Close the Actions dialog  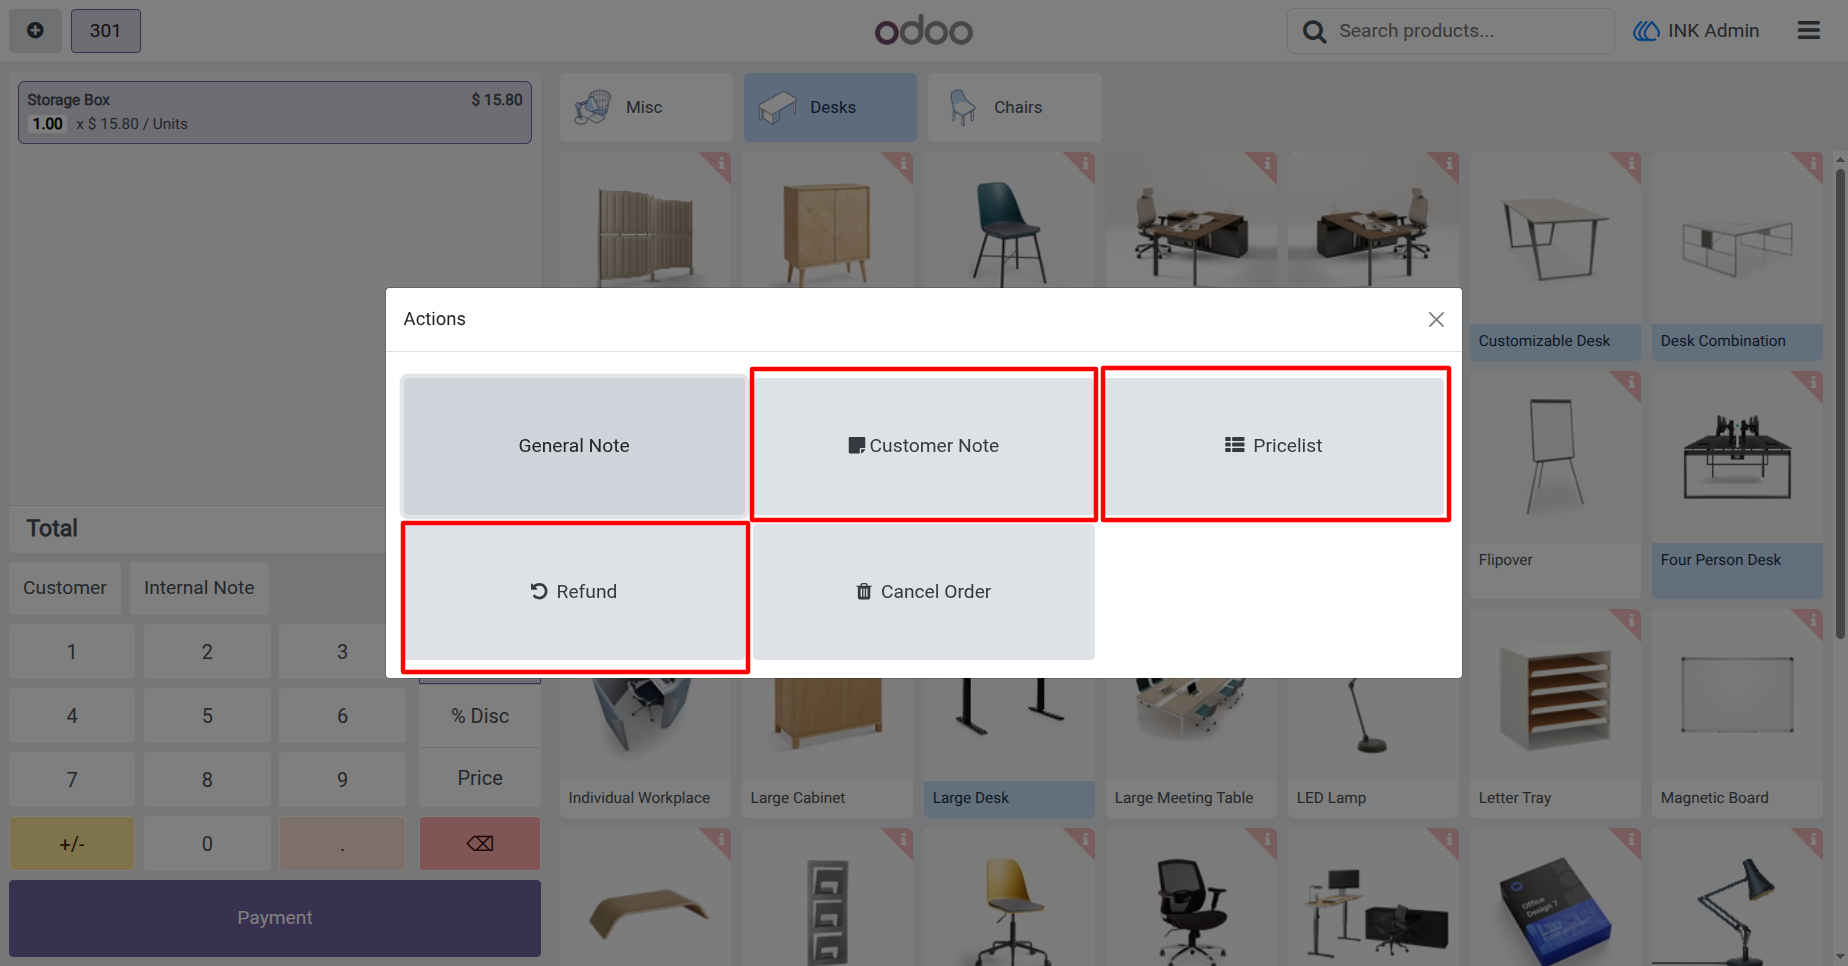pos(1436,319)
